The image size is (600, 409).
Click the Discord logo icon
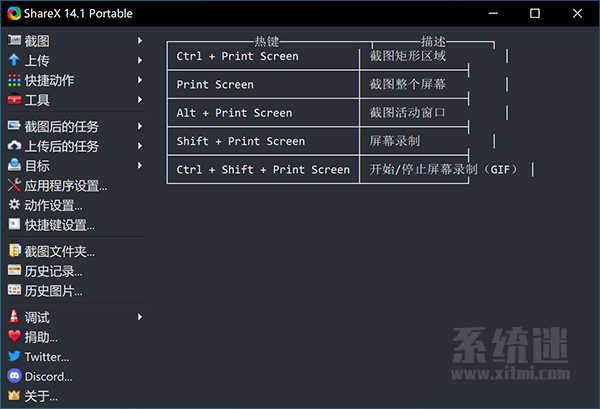click(x=14, y=376)
